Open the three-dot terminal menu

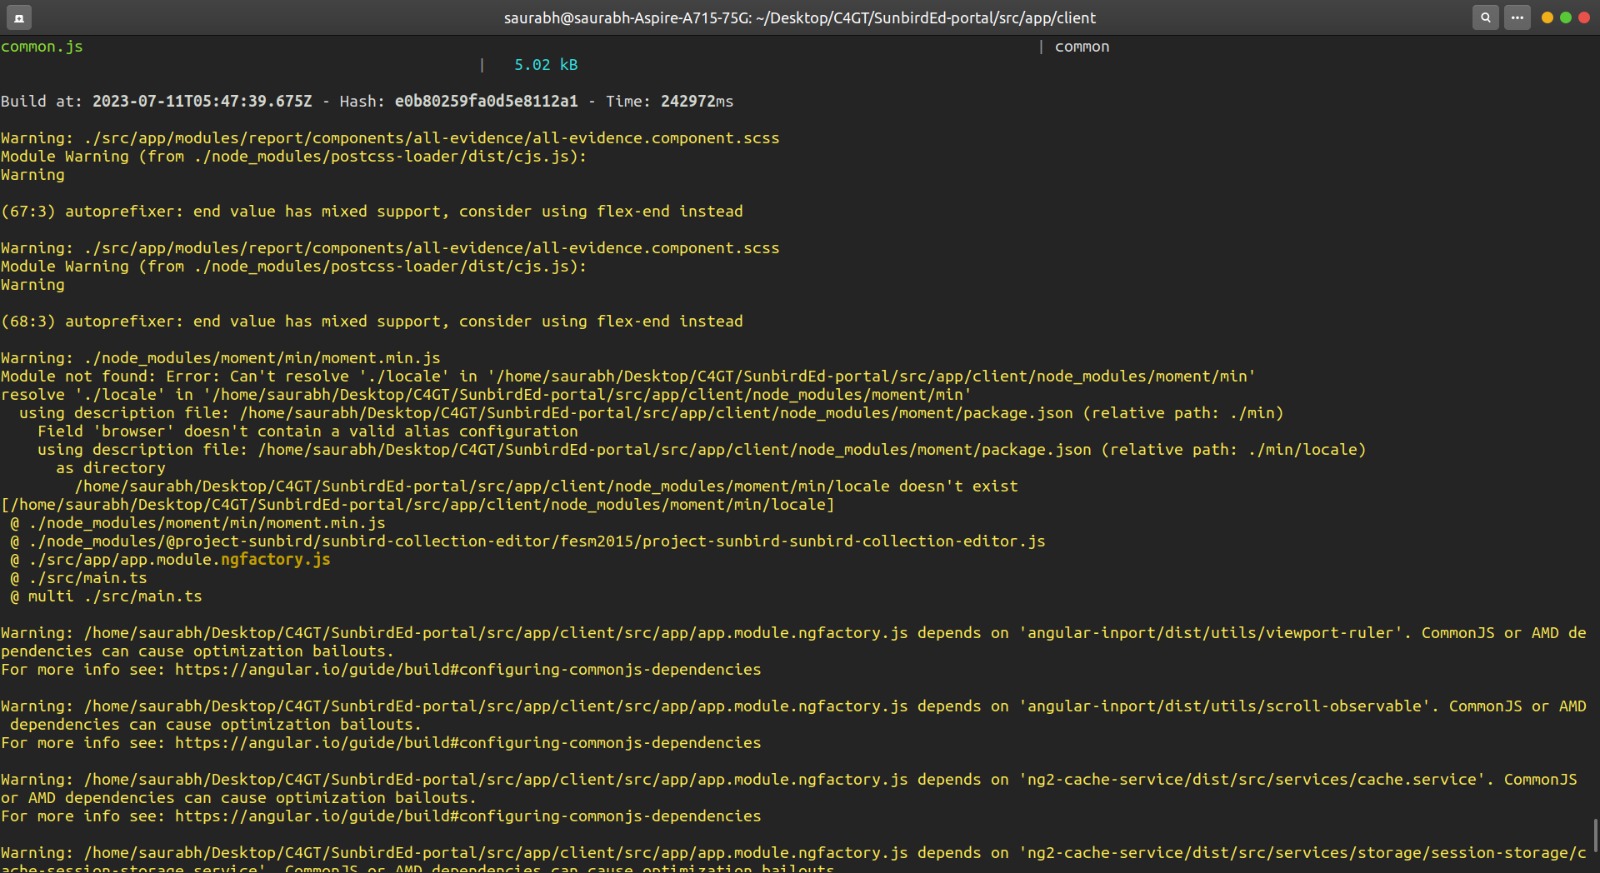pos(1517,17)
